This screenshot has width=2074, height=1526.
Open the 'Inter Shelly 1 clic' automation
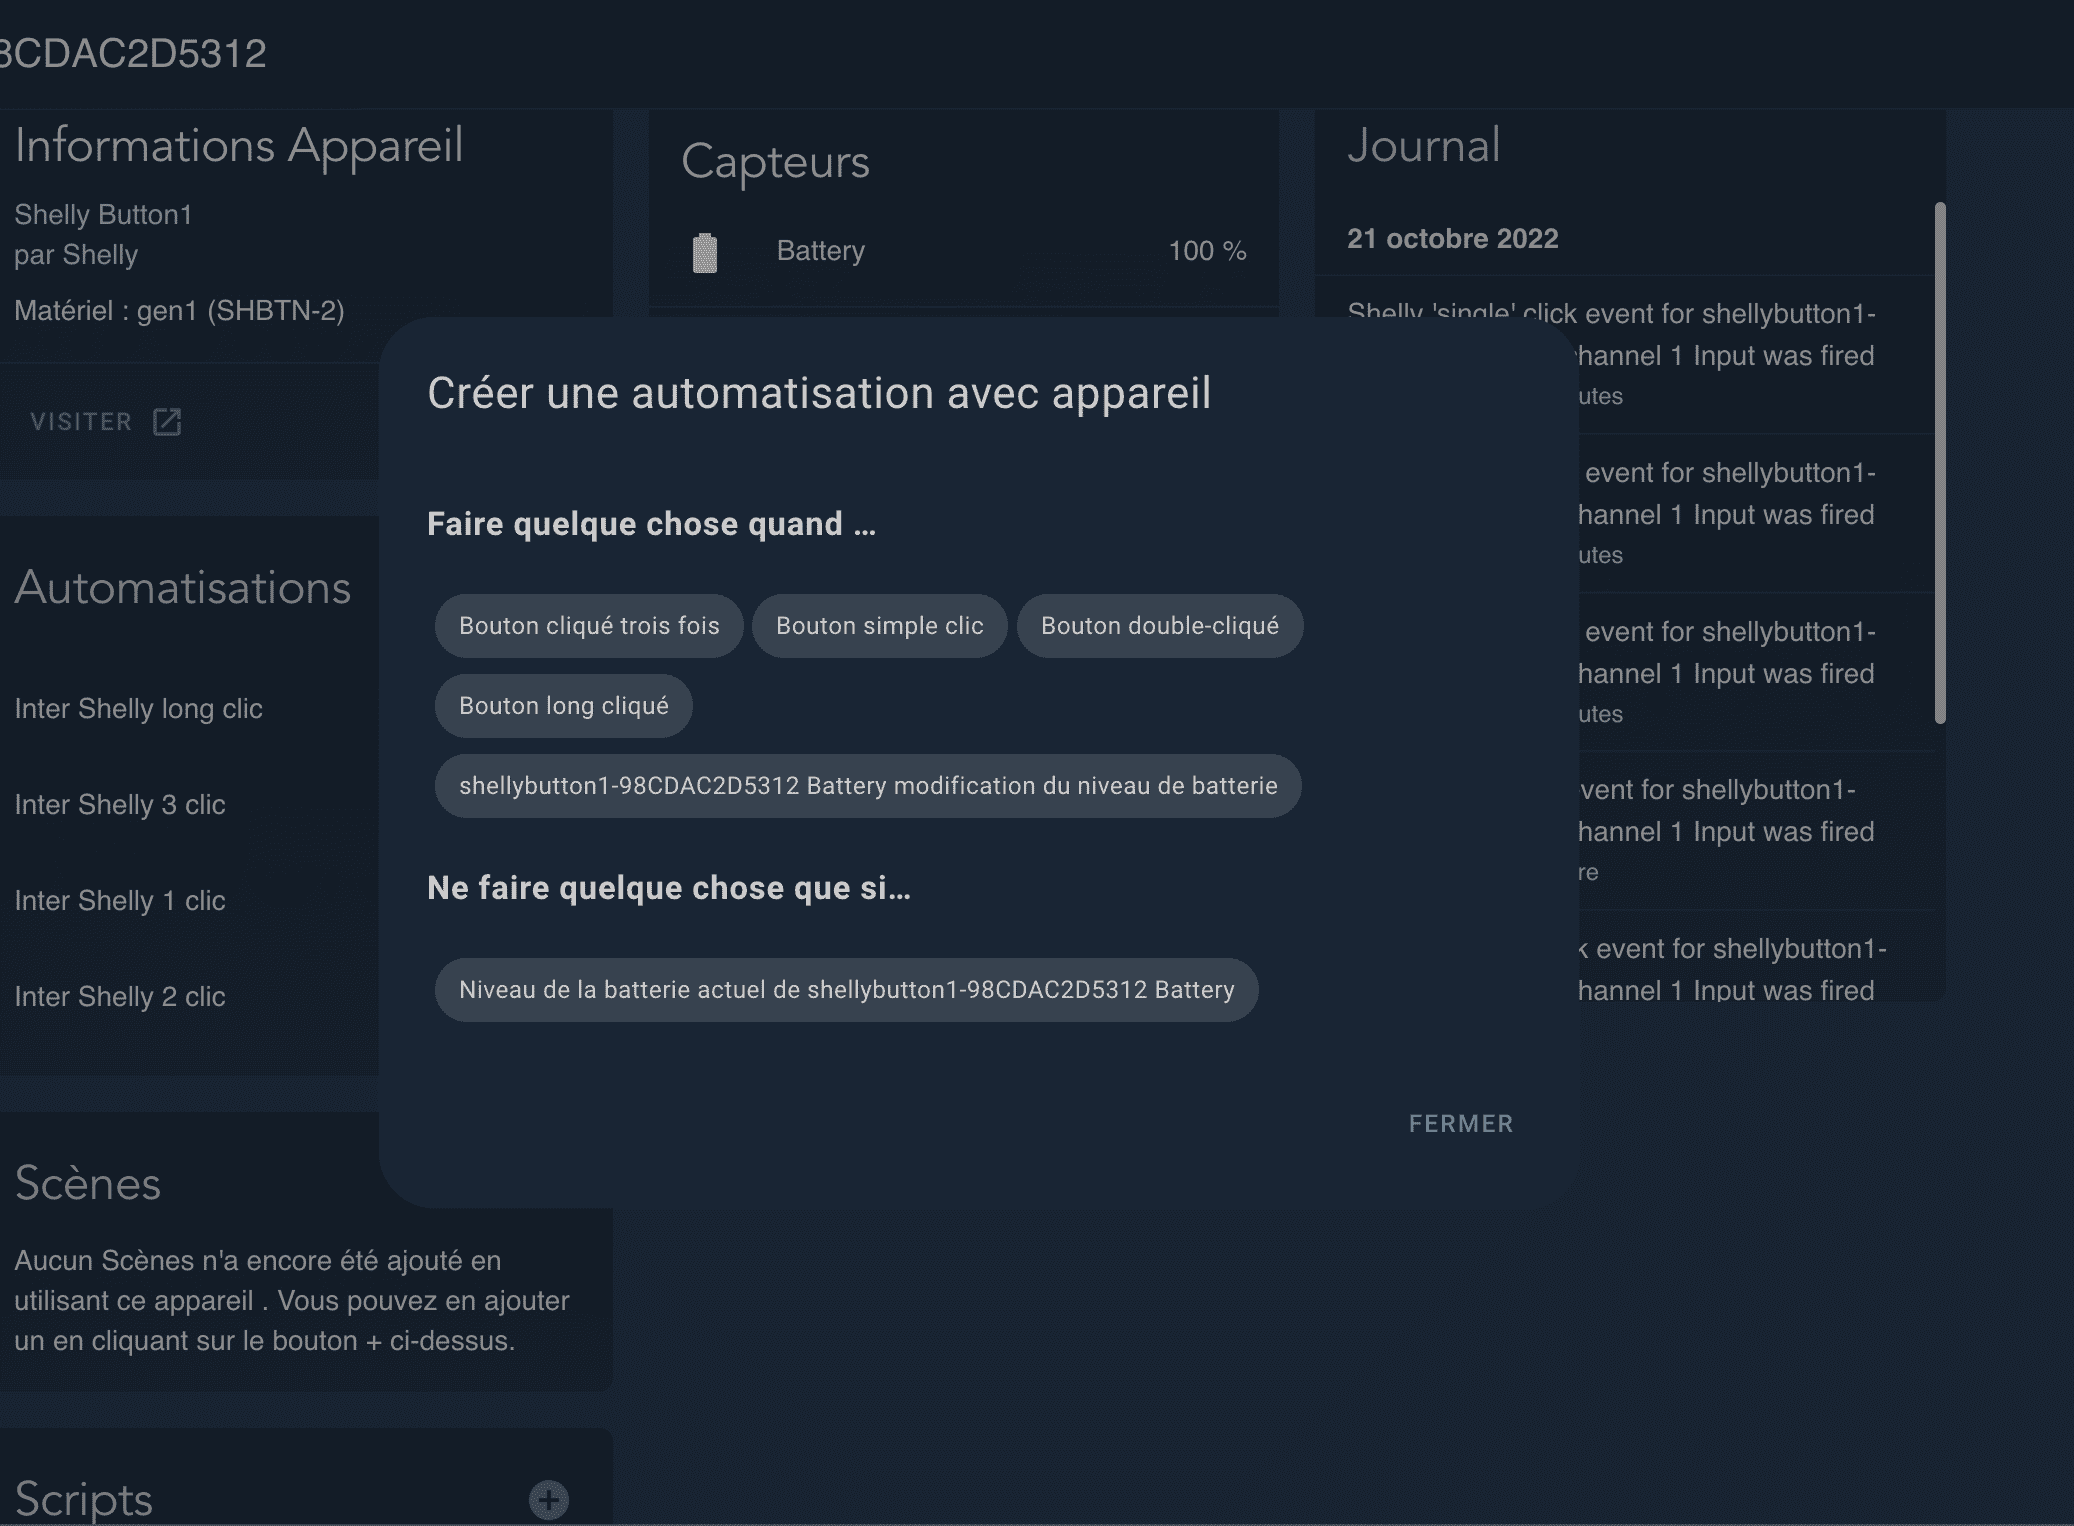(120, 901)
